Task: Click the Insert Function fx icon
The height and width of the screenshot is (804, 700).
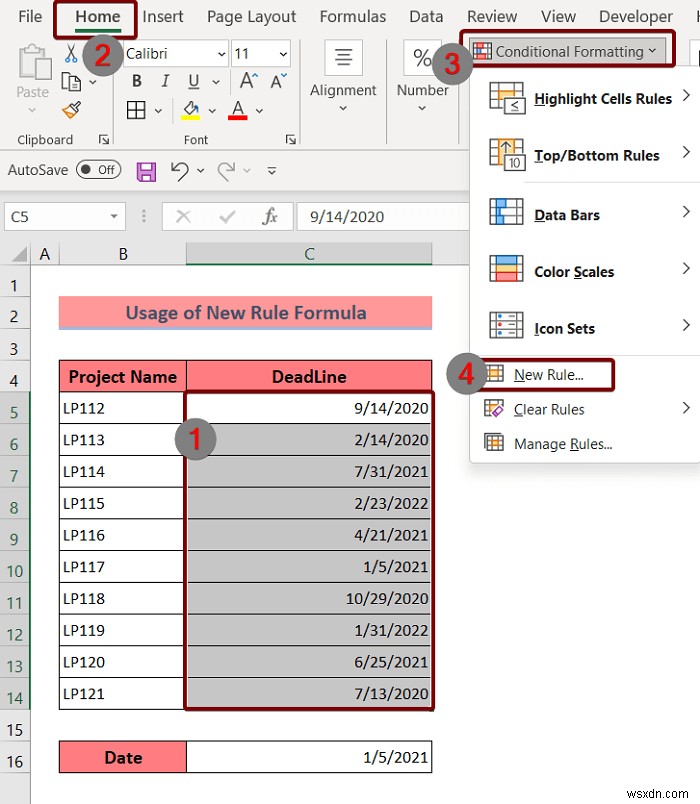Action: [x=269, y=216]
